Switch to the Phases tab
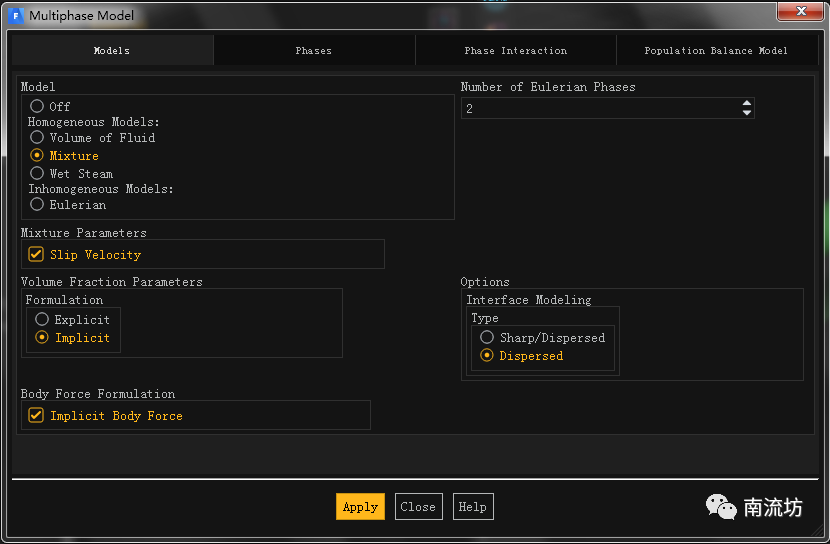Image resolution: width=830 pixels, height=544 pixels. (313, 50)
